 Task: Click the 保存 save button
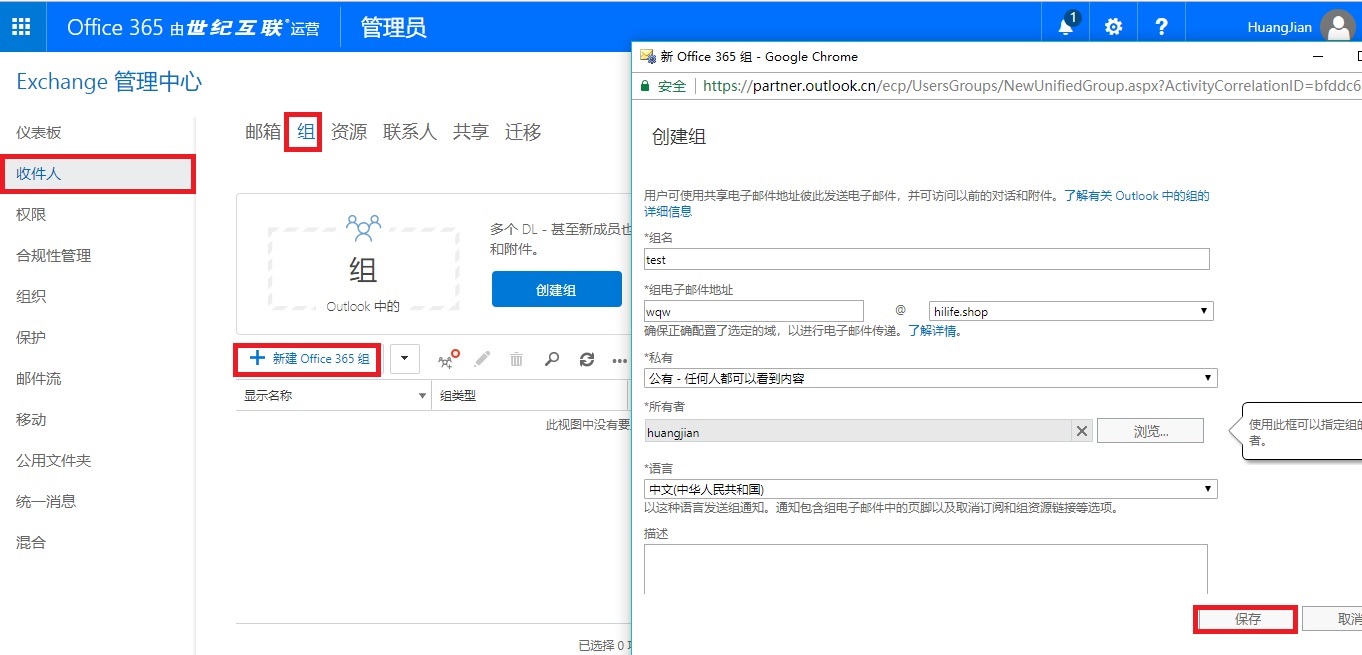point(1247,619)
